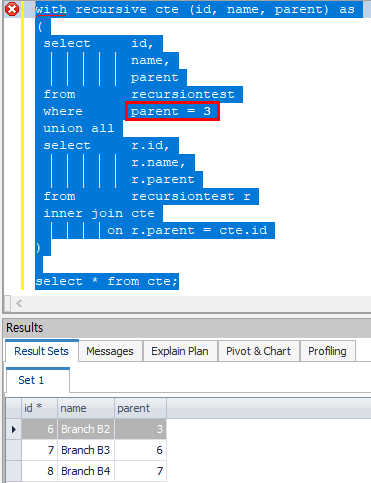Click the 'select * from cte;' line
The height and width of the screenshot is (483, 371).
tap(106, 281)
